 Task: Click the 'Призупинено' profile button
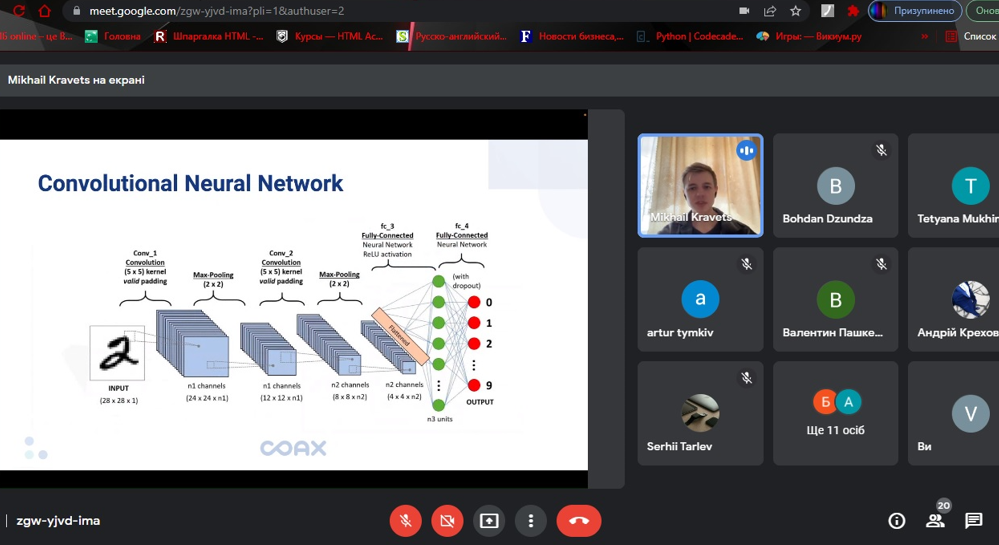(x=915, y=11)
